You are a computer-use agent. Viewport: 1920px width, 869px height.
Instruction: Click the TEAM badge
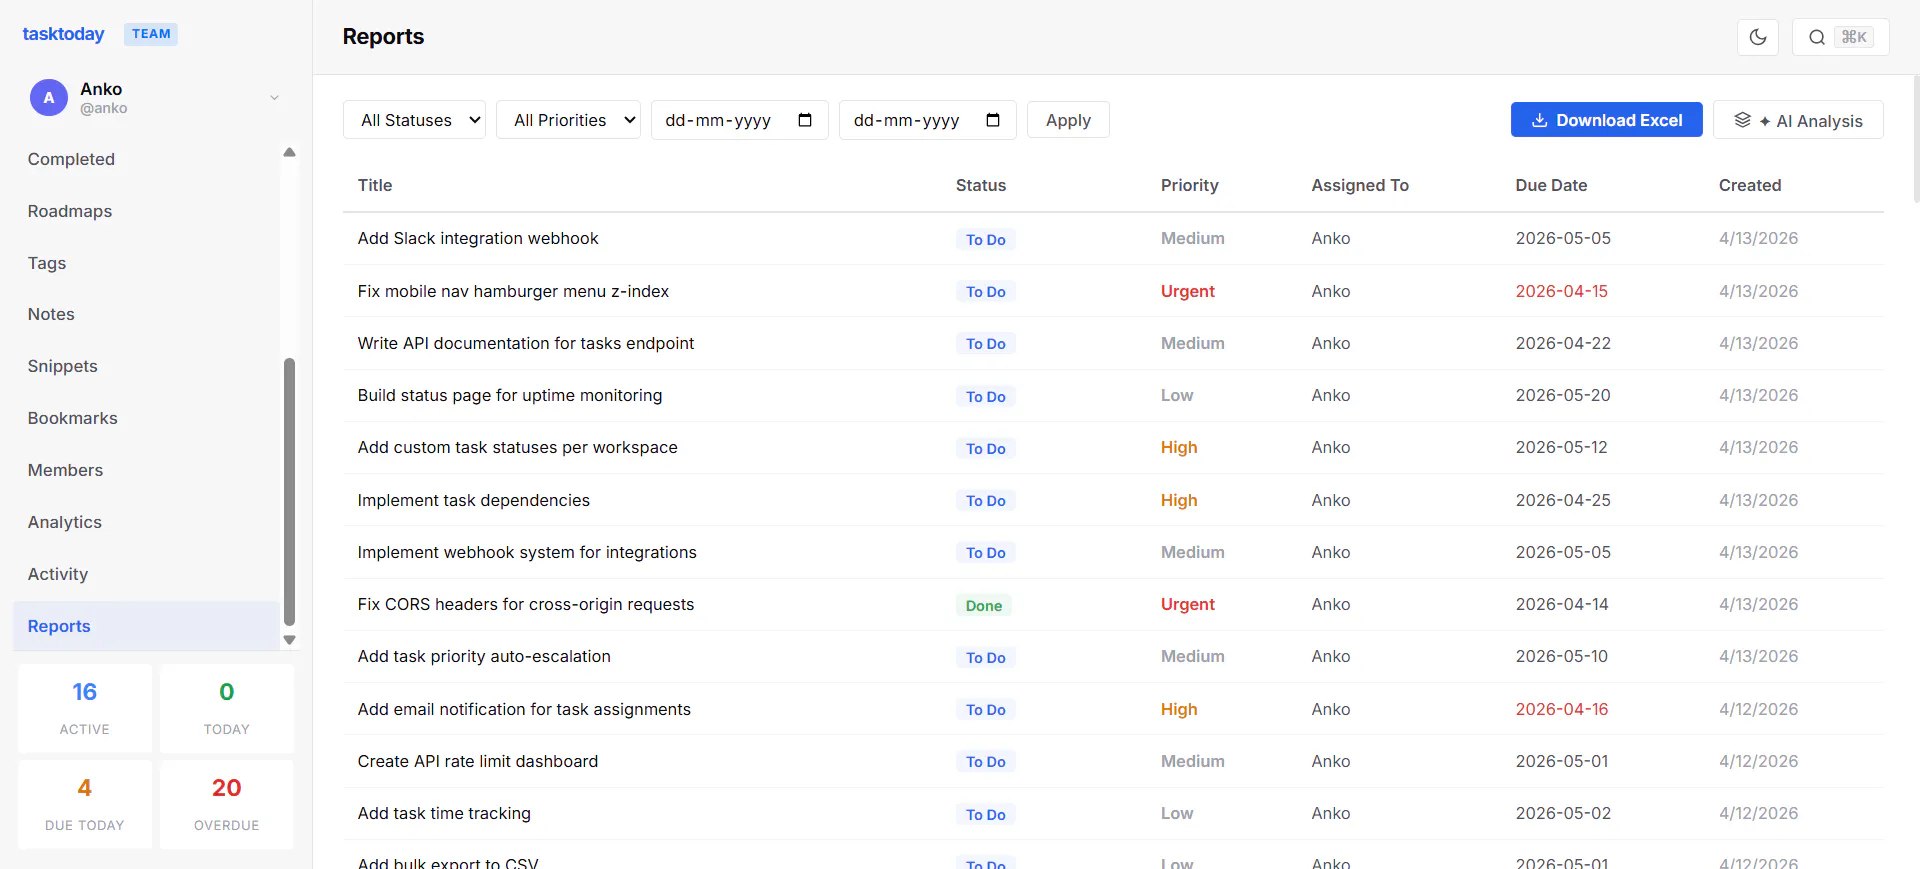pyautogui.click(x=151, y=34)
